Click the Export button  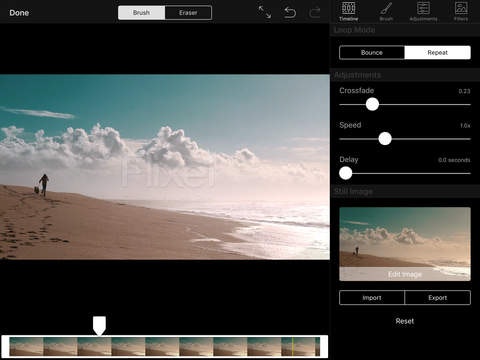pyautogui.click(x=438, y=298)
